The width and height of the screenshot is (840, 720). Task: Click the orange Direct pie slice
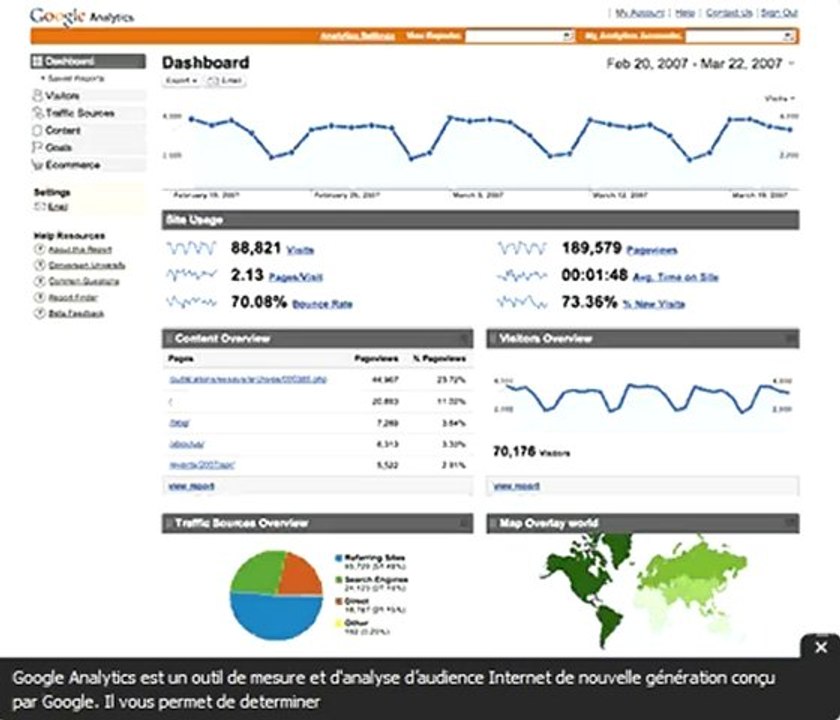click(x=300, y=576)
